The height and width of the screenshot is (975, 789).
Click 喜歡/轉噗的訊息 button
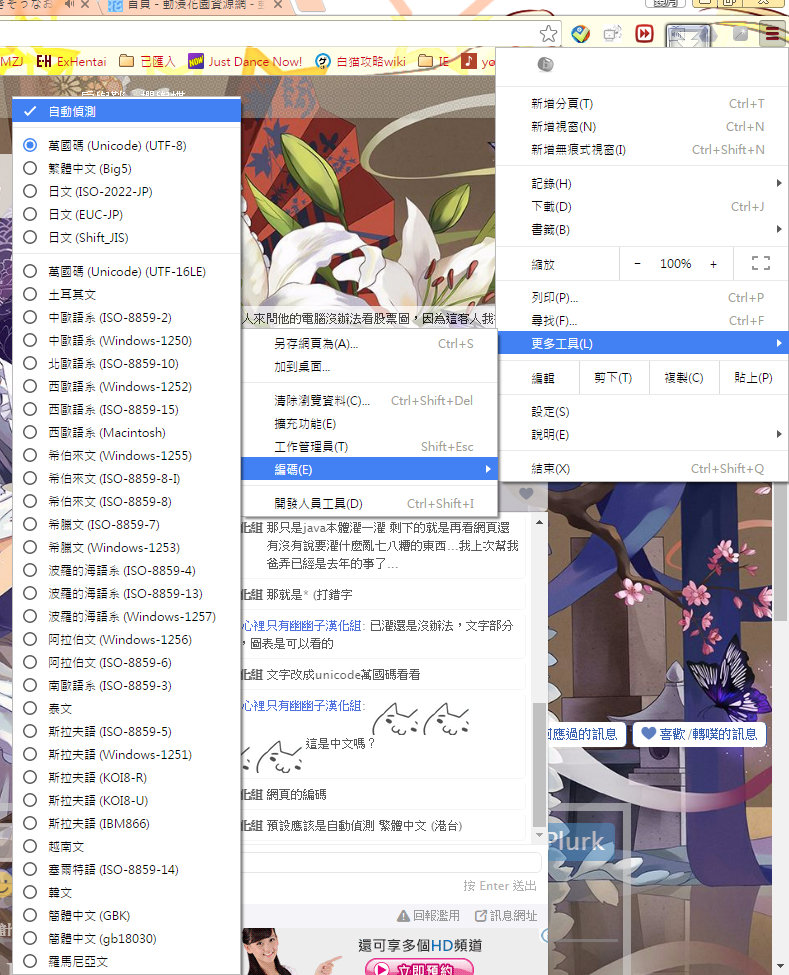click(x=699, y=734)
